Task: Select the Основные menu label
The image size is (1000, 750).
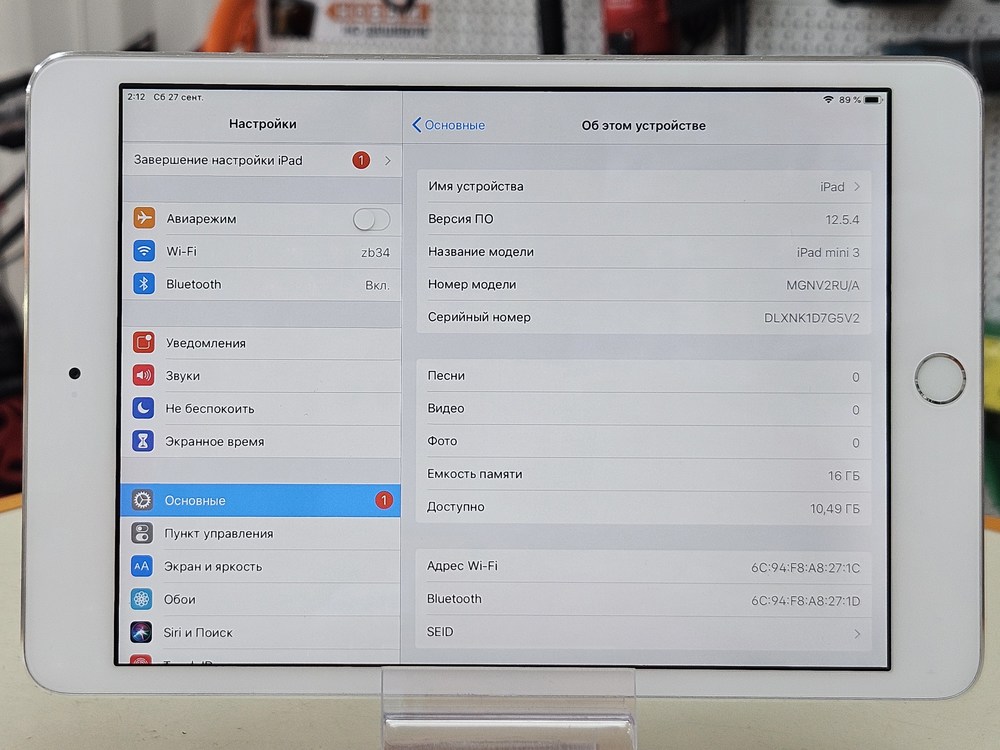Action: pyautogui.click(x=195, y=501)
